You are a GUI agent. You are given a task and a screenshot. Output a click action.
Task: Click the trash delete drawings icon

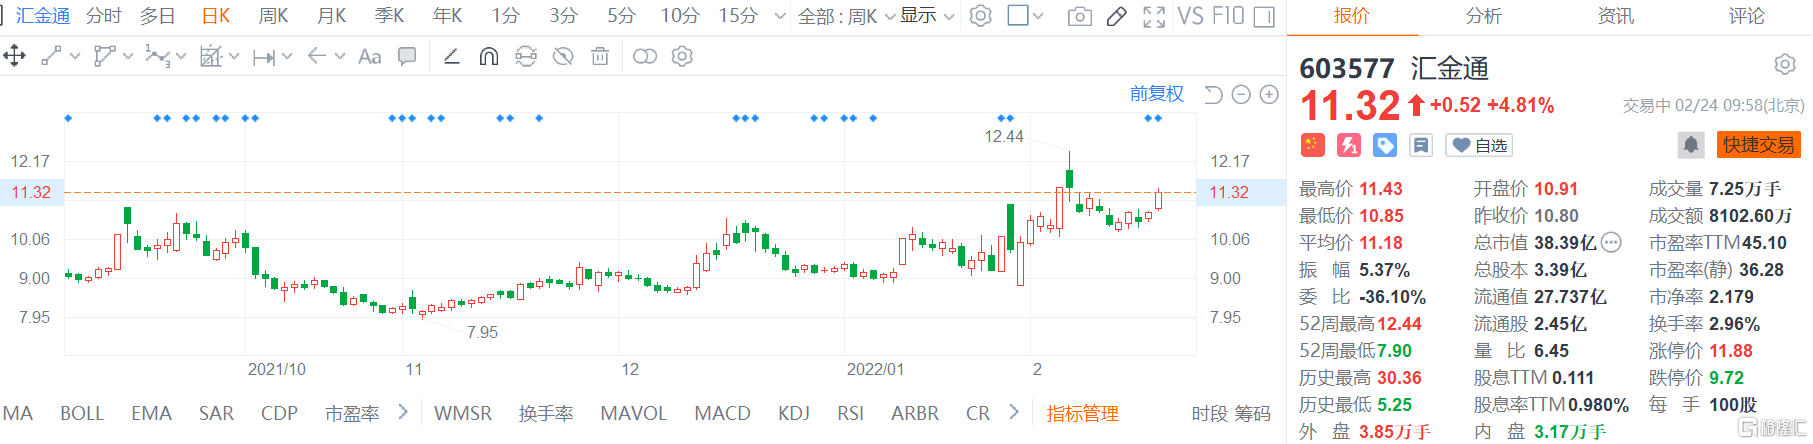600,56
